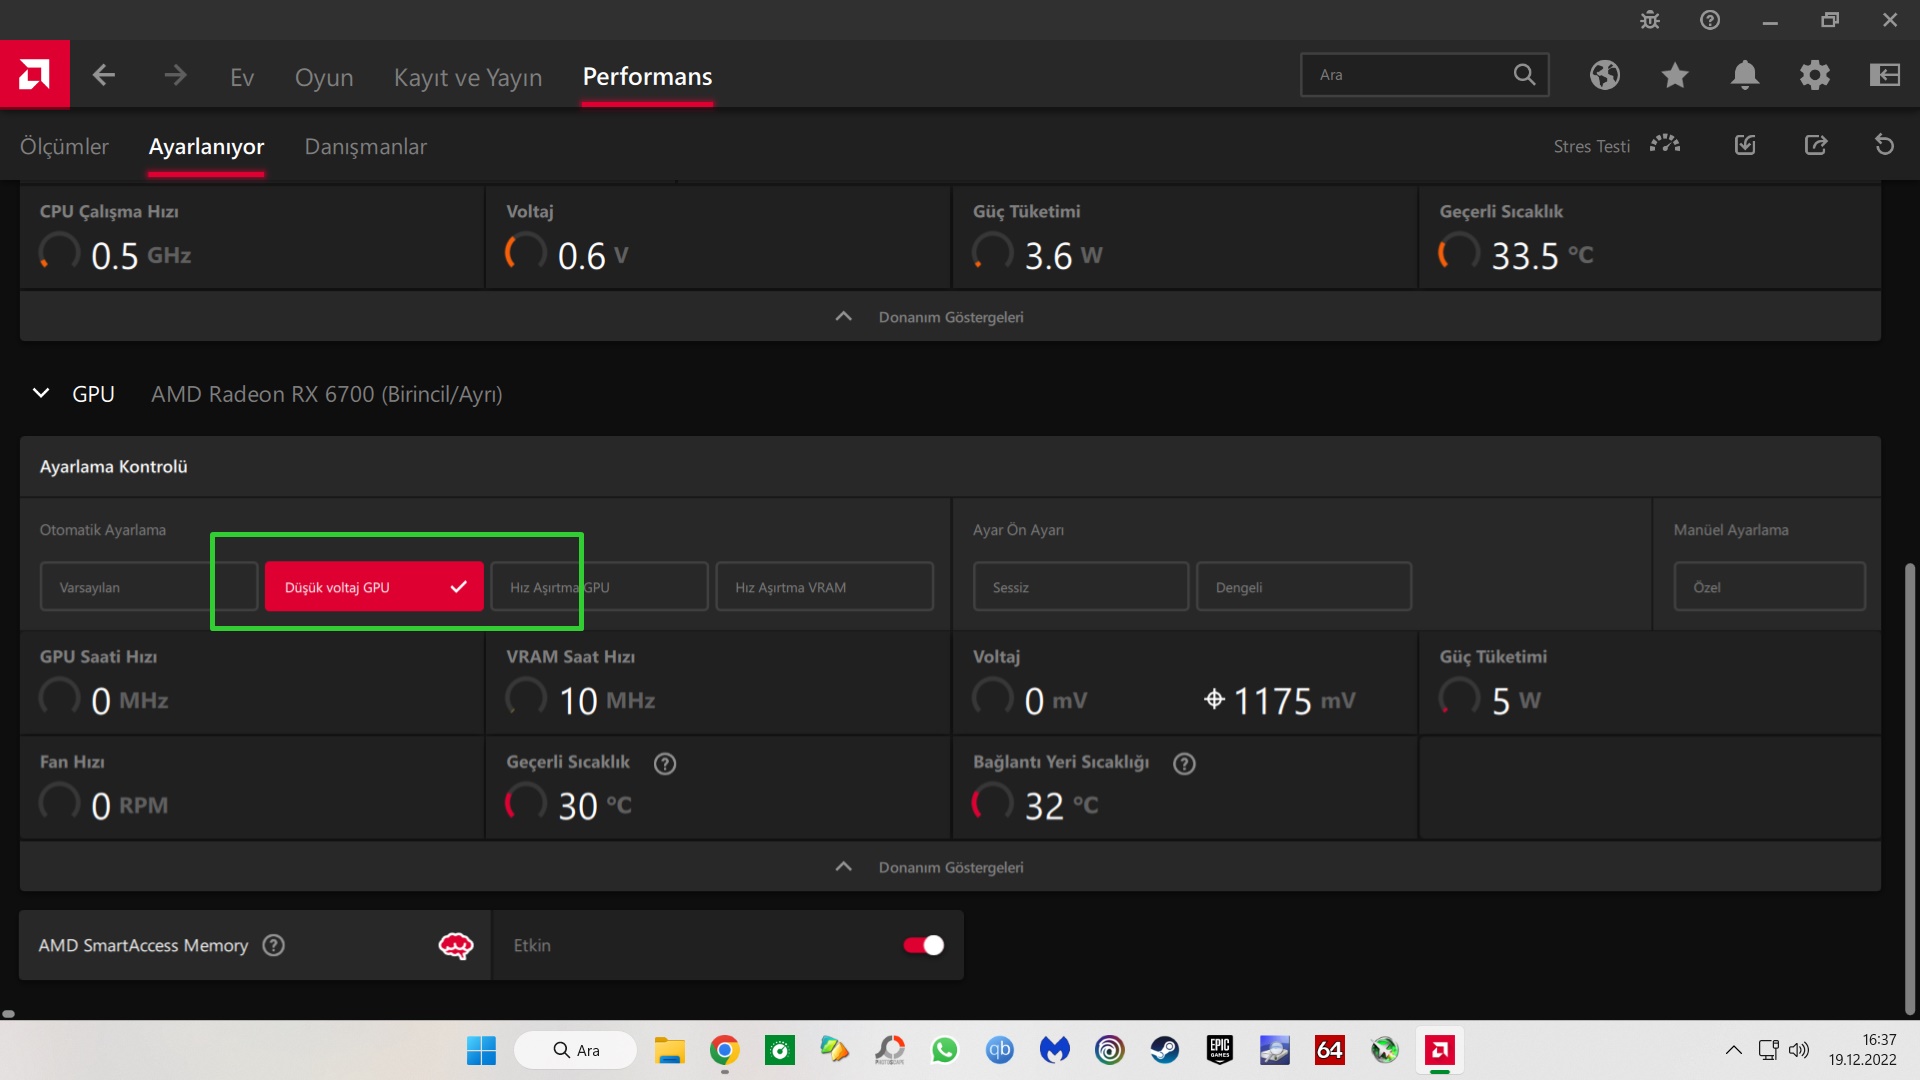Open notifications bell icon
1920x1080 pixels.
1745,75
